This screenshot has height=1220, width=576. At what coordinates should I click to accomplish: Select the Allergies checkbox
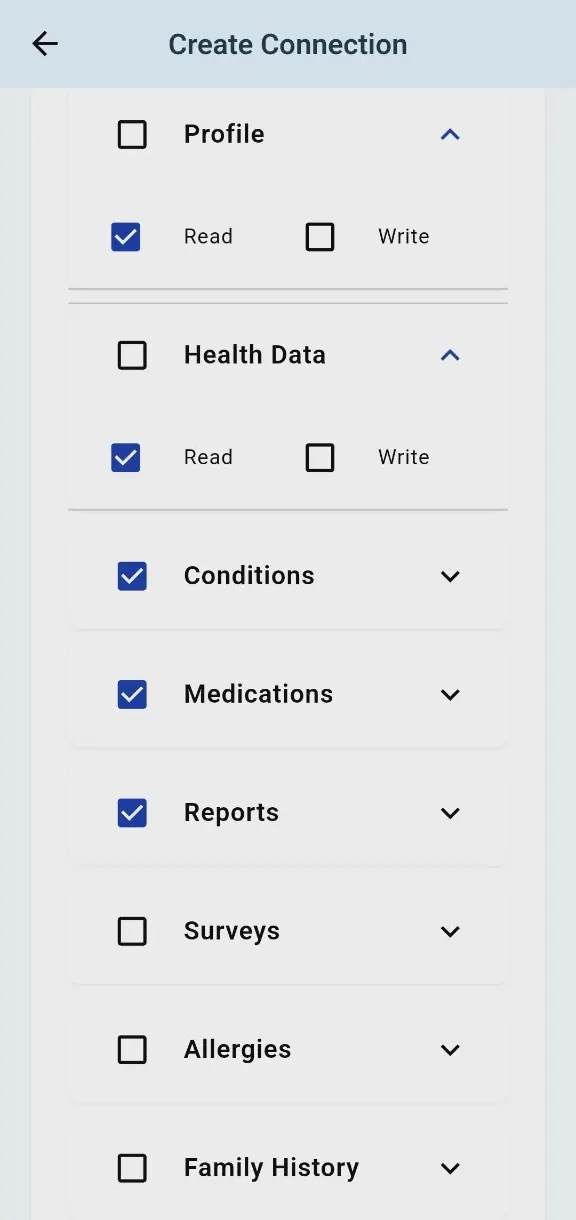(x=132, y=1050)
